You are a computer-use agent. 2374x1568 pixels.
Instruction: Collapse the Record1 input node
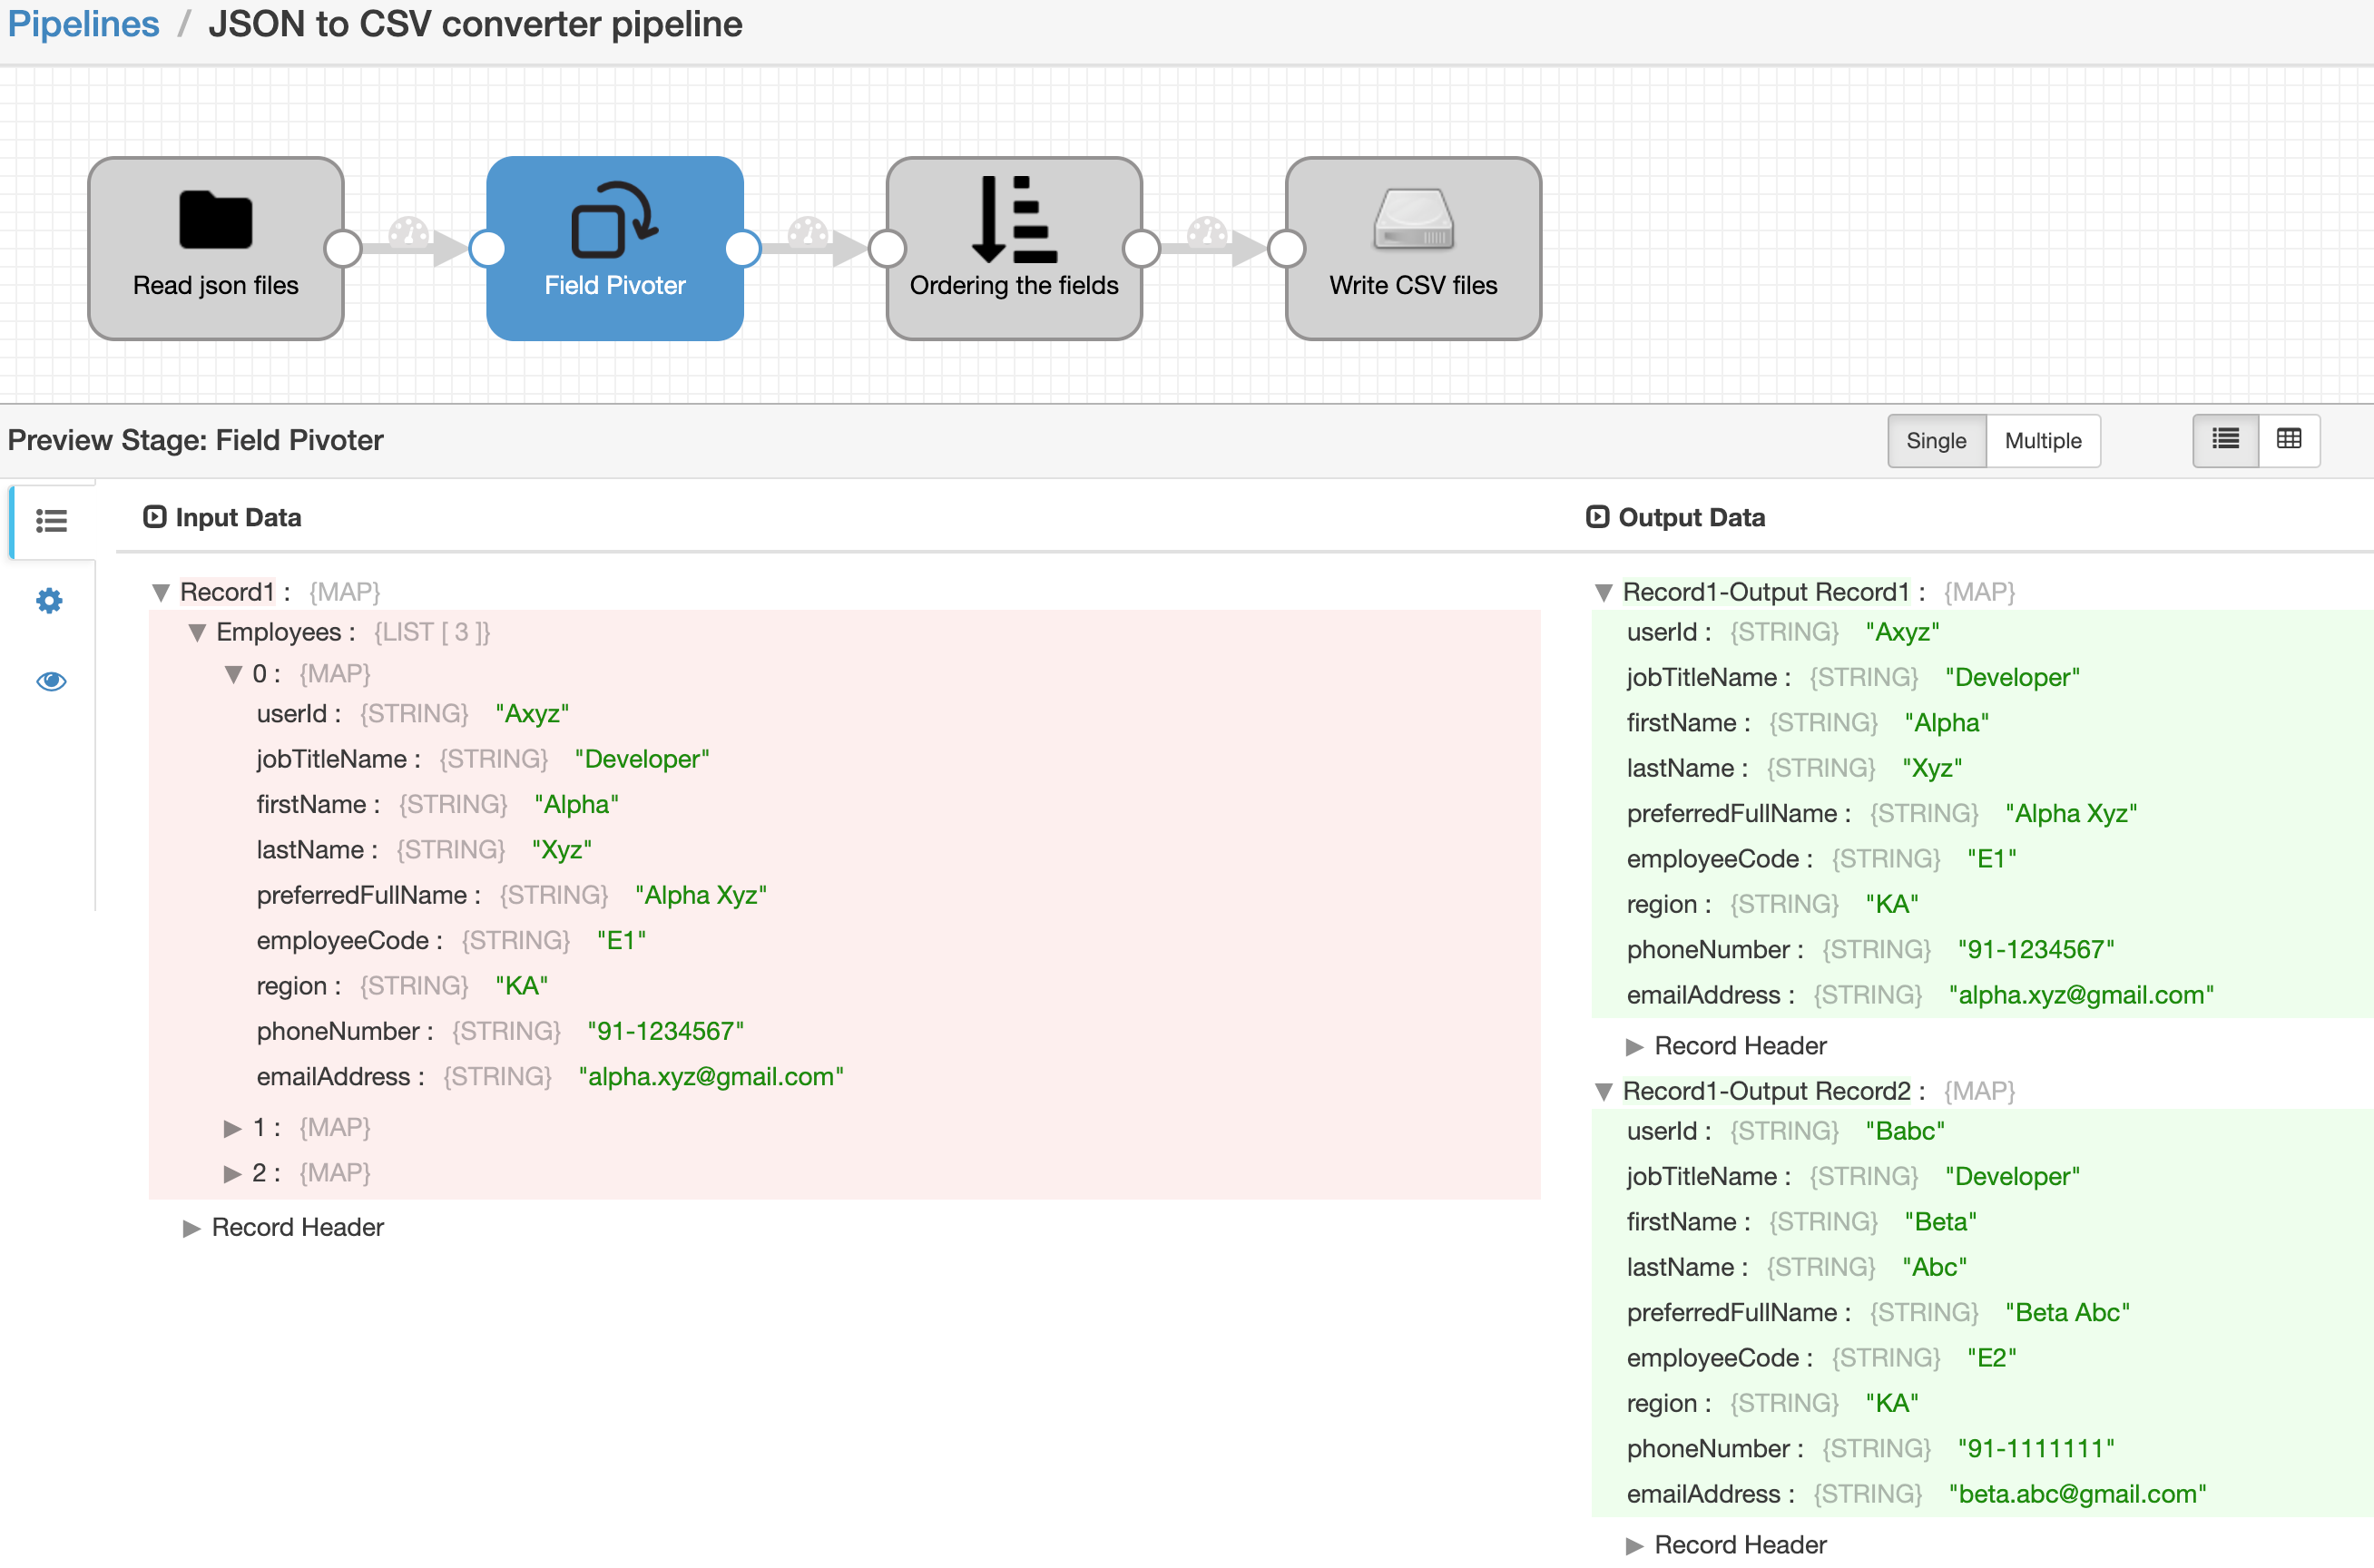(x=160, y=593)
